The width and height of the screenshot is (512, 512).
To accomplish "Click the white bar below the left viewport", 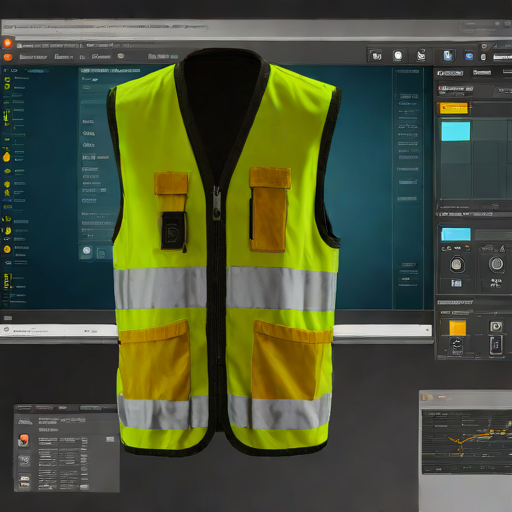I will coord(59,331).
